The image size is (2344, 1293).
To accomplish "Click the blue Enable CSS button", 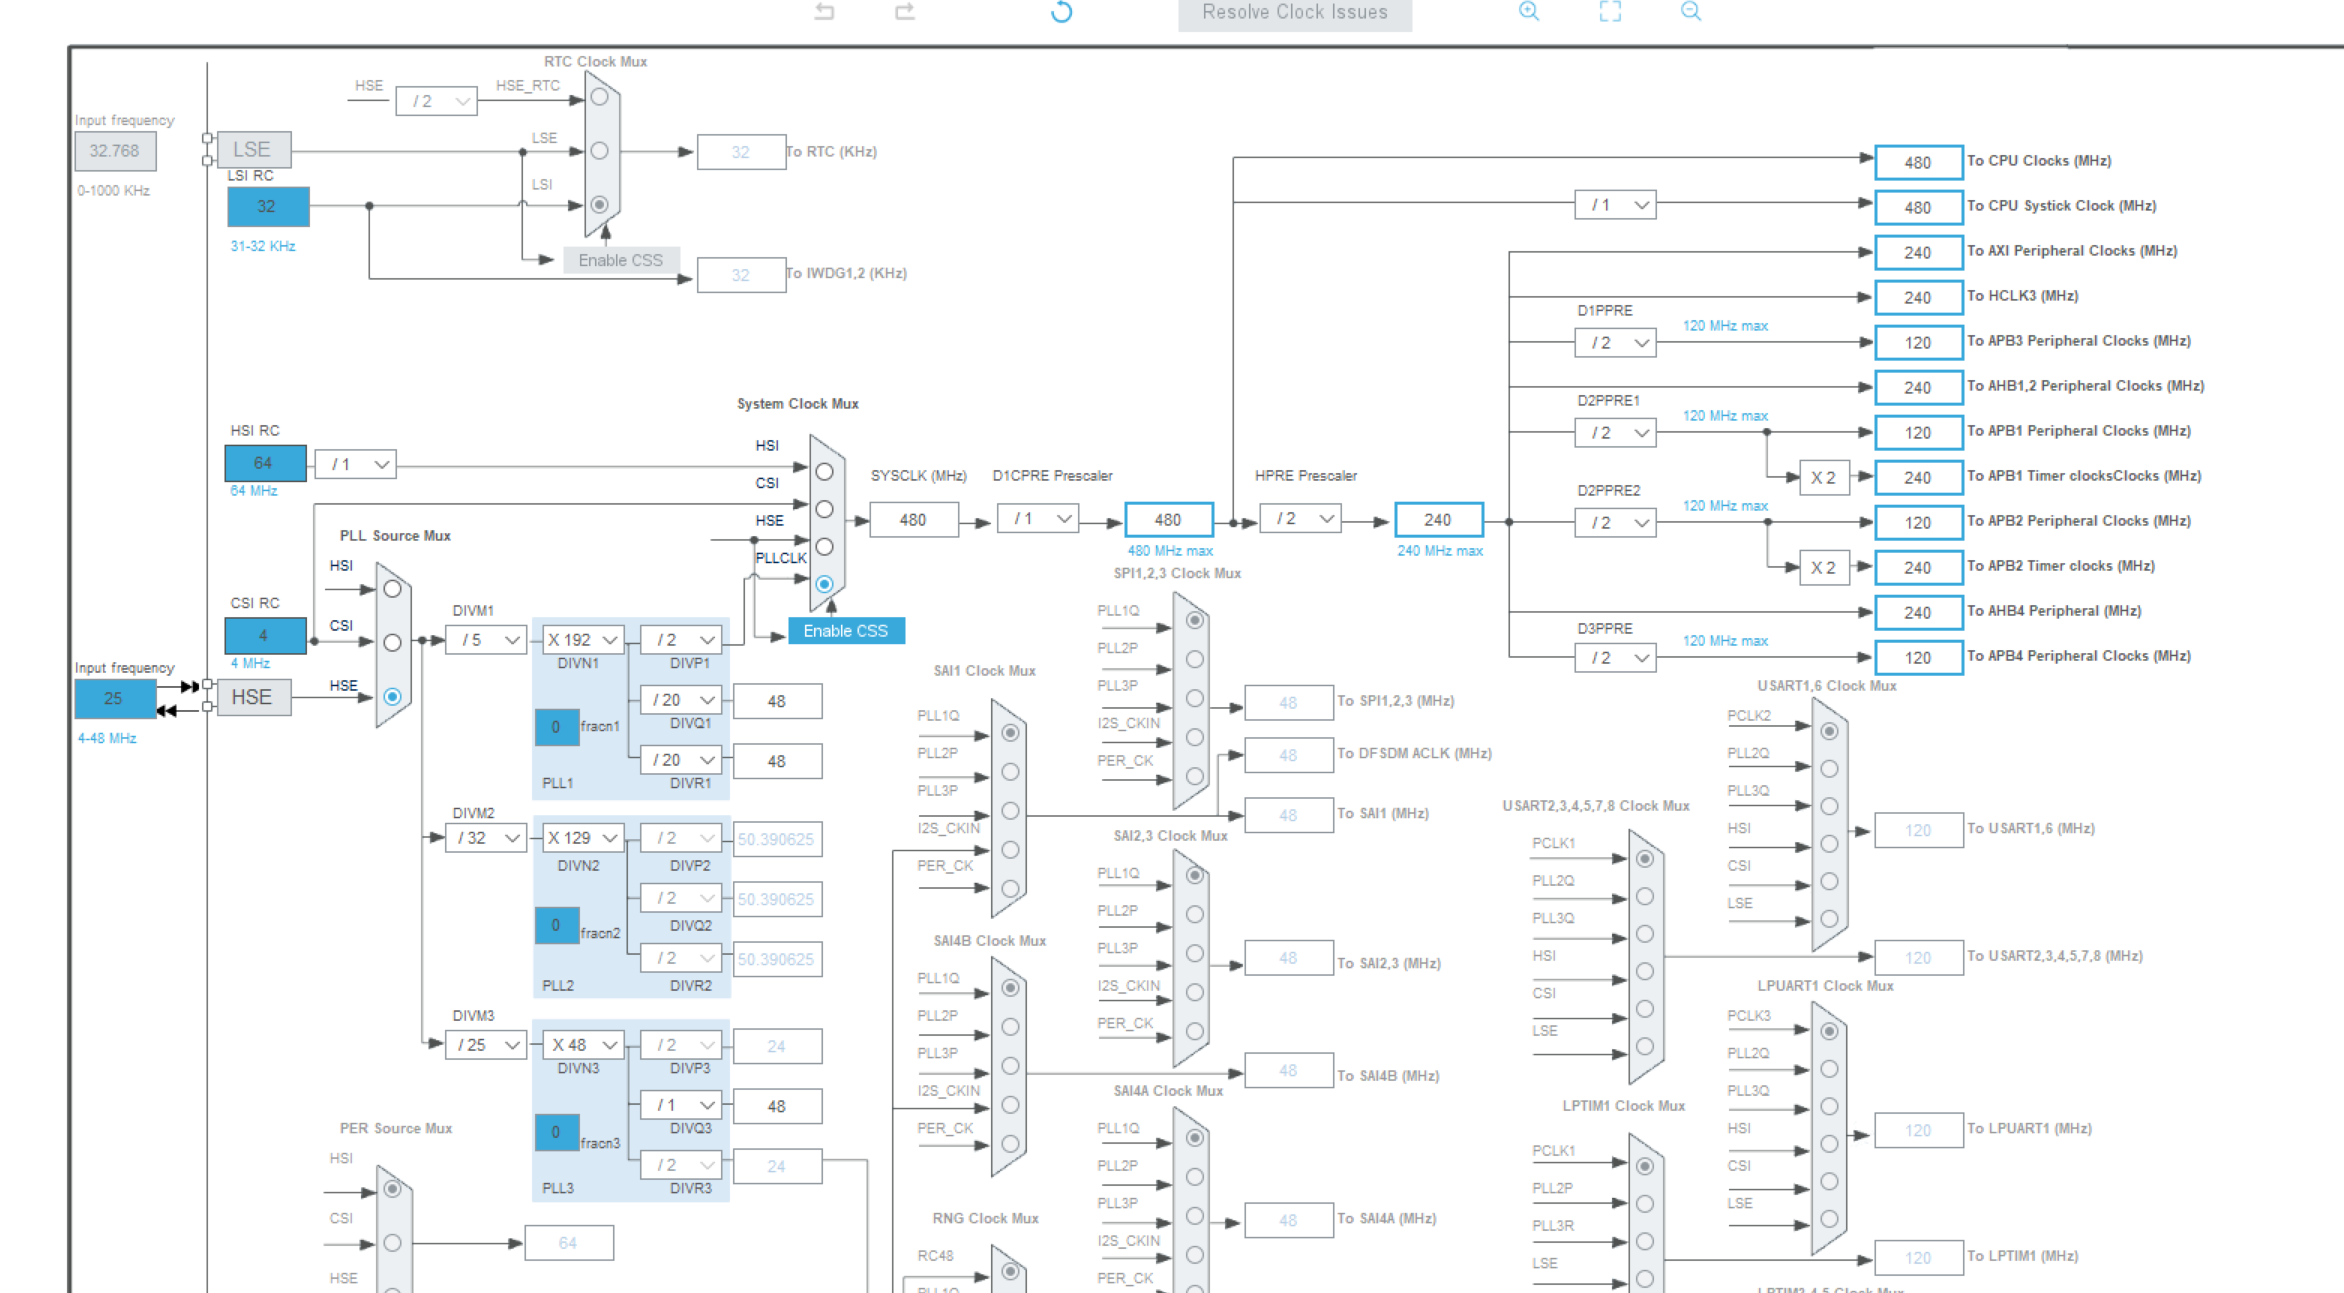I will [x=846, y=631].
